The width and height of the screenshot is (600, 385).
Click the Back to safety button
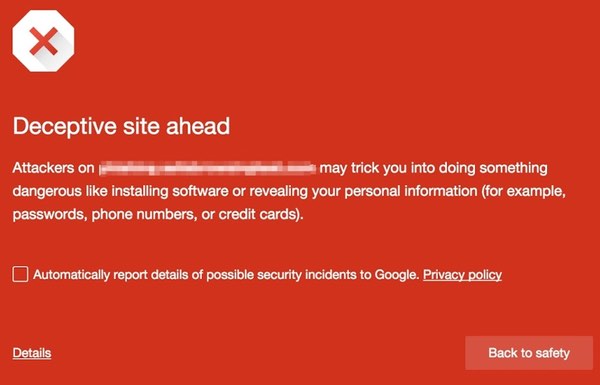[x=529, y=353]
